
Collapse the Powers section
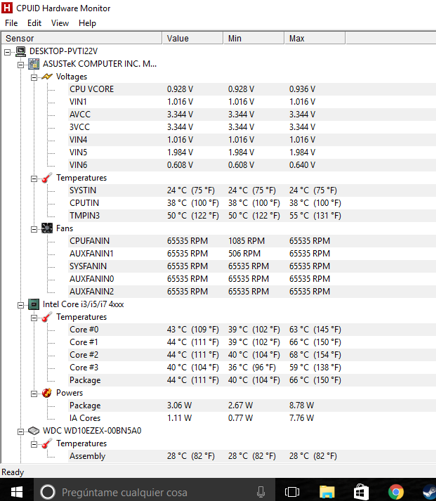click(x=34, y=394)
